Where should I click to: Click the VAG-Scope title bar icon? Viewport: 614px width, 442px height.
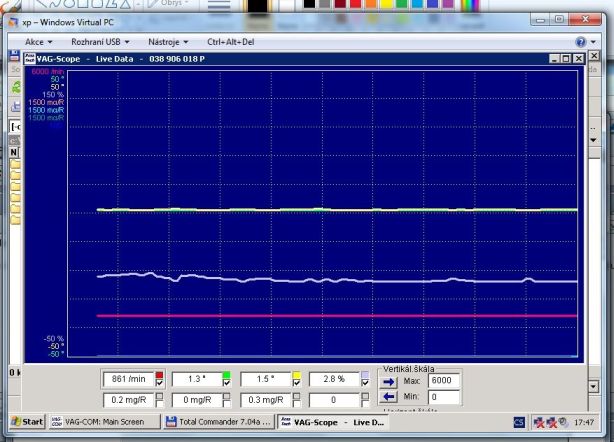(x=30, y=59)
